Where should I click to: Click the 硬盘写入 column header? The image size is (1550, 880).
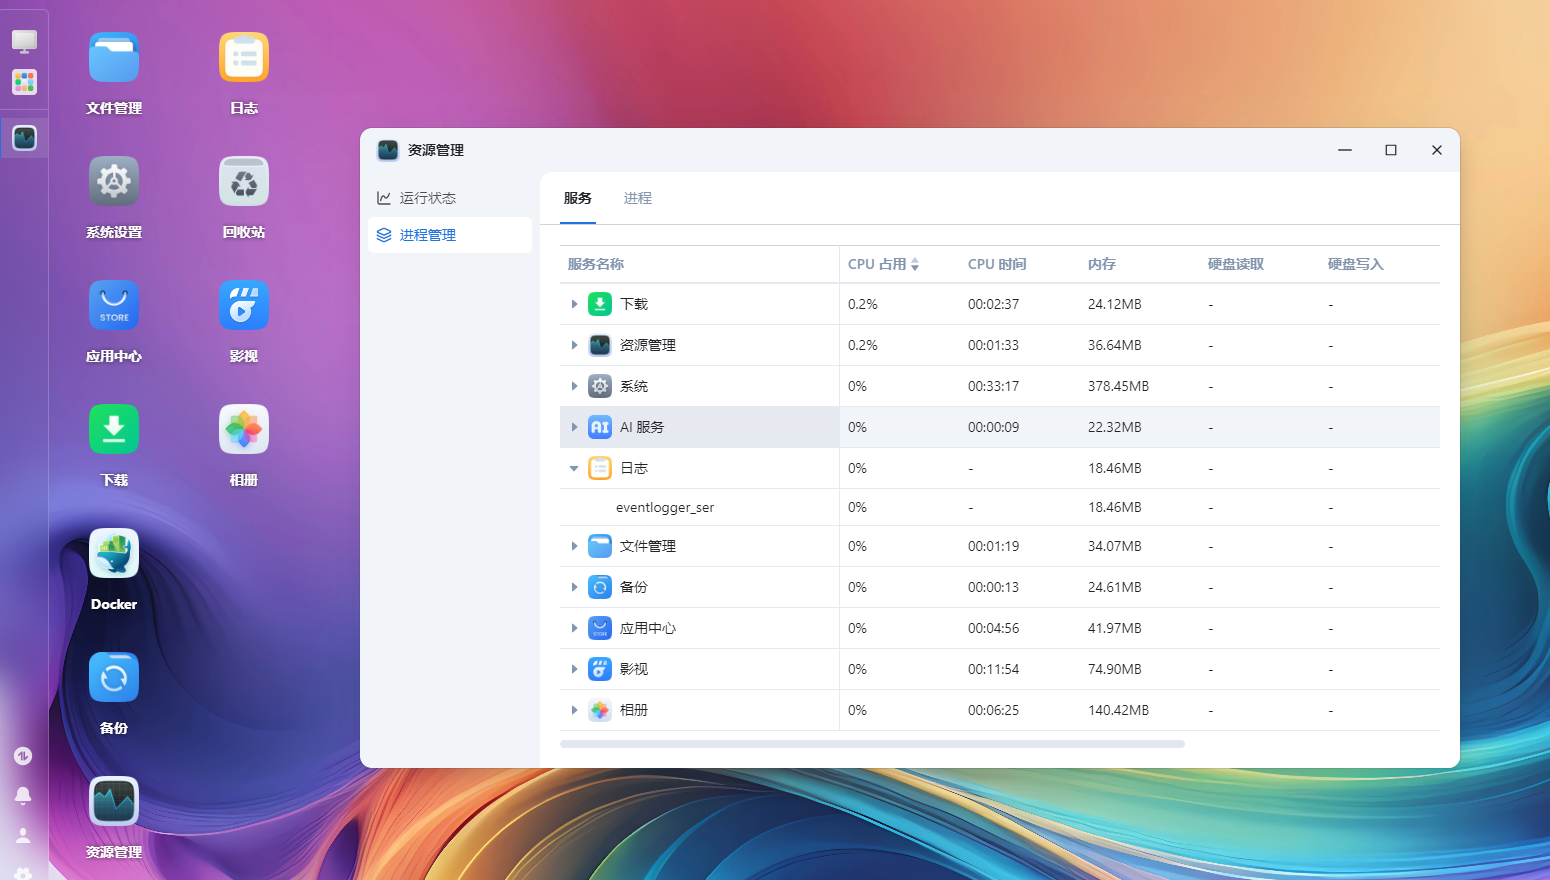[1356, 264]
